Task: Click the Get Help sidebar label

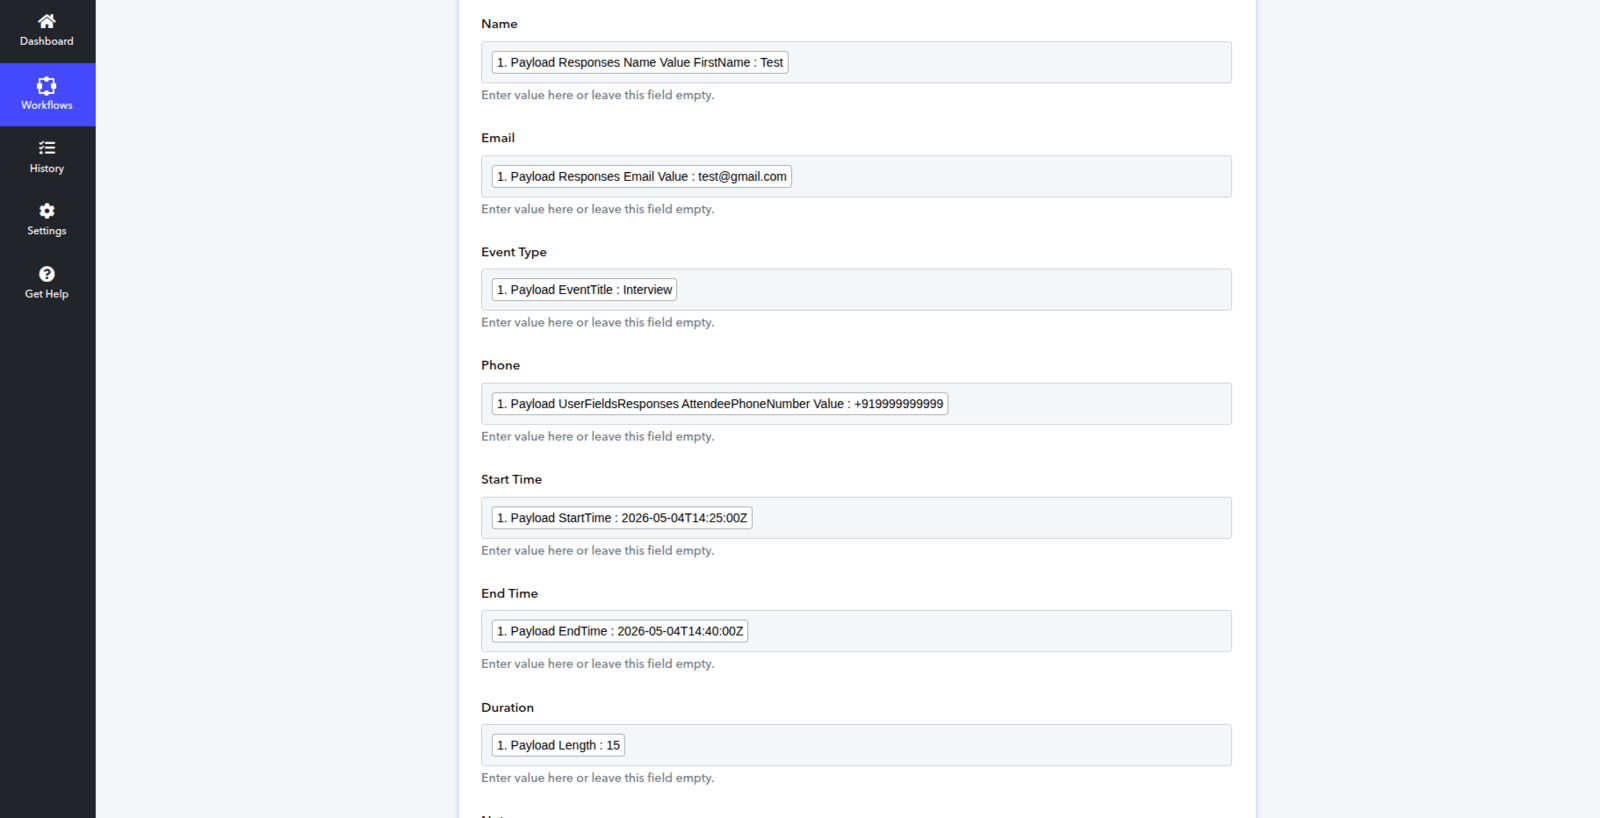Action: pos(47,294)
